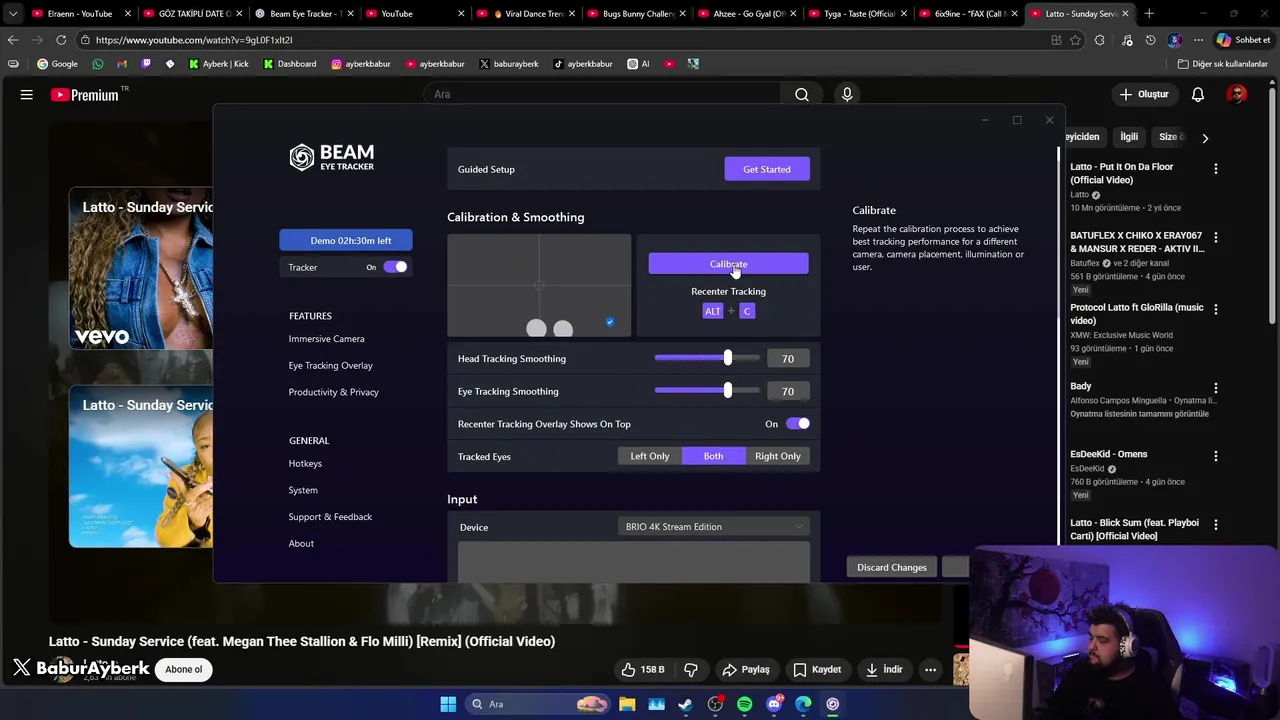The width and height of the screenshot is (1280, 720).
Task: Open File Explorer from the taskbar
Action: [627, 704]
